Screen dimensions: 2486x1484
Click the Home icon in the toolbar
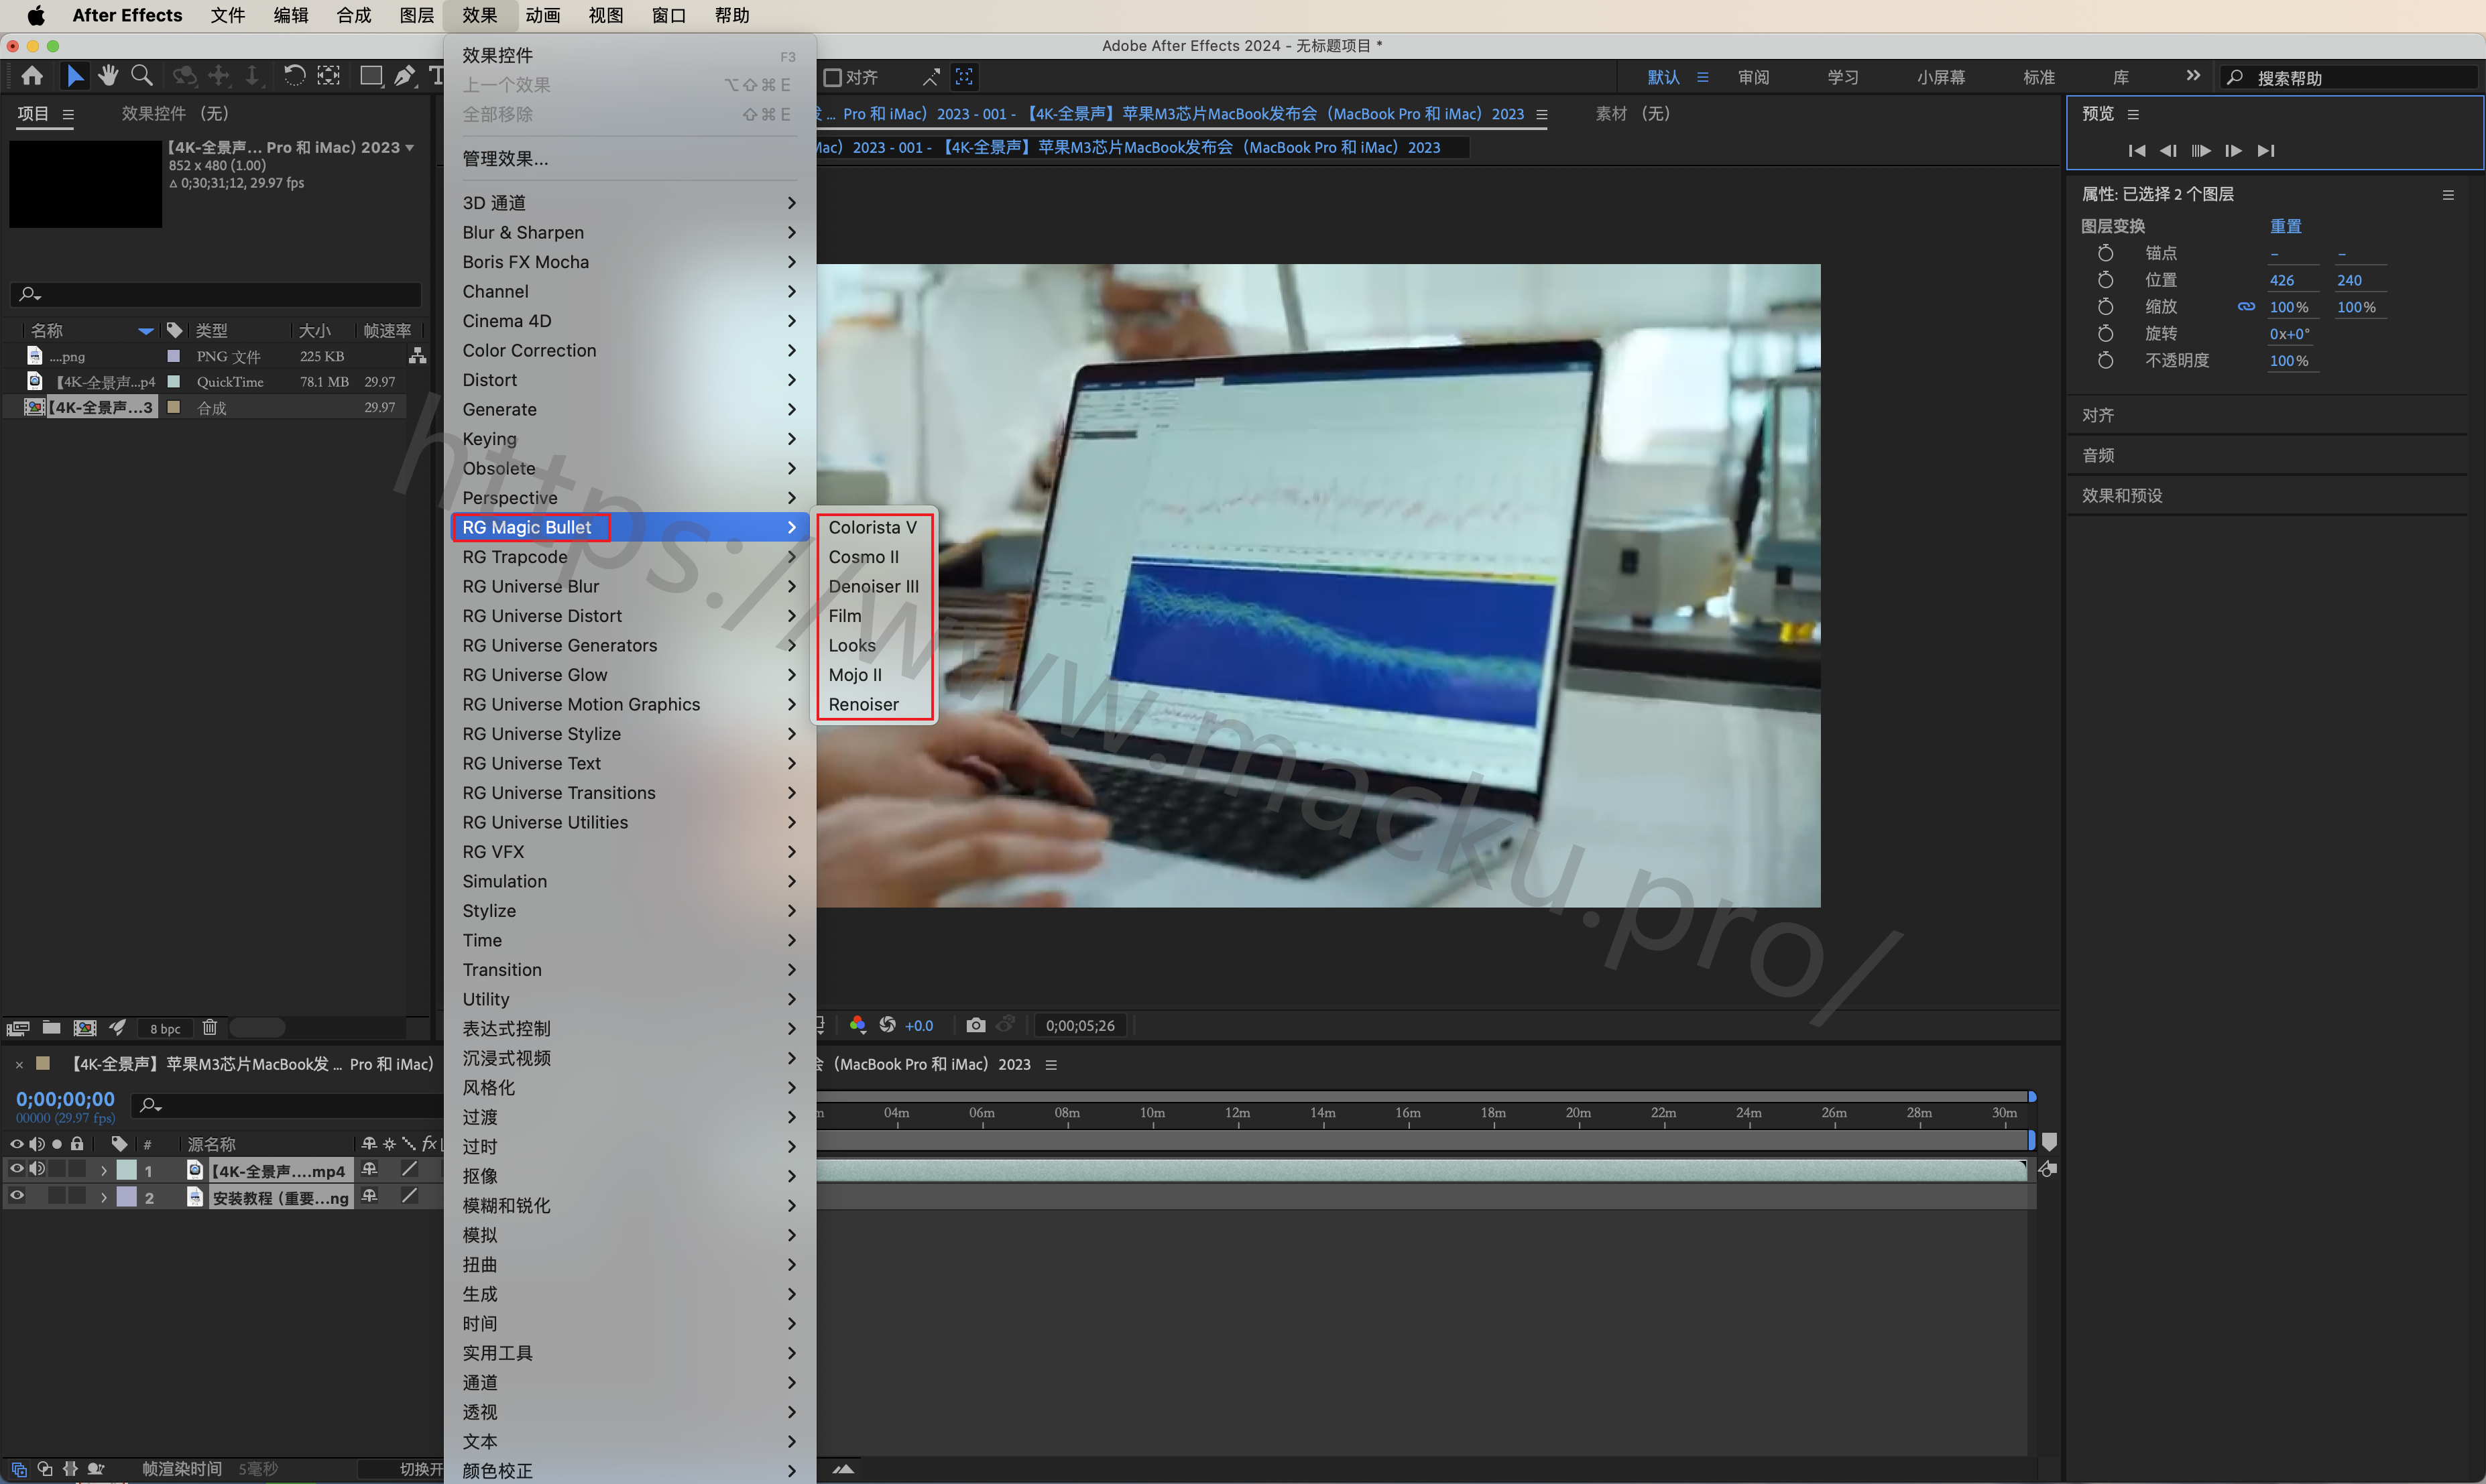tap(32, 76)
